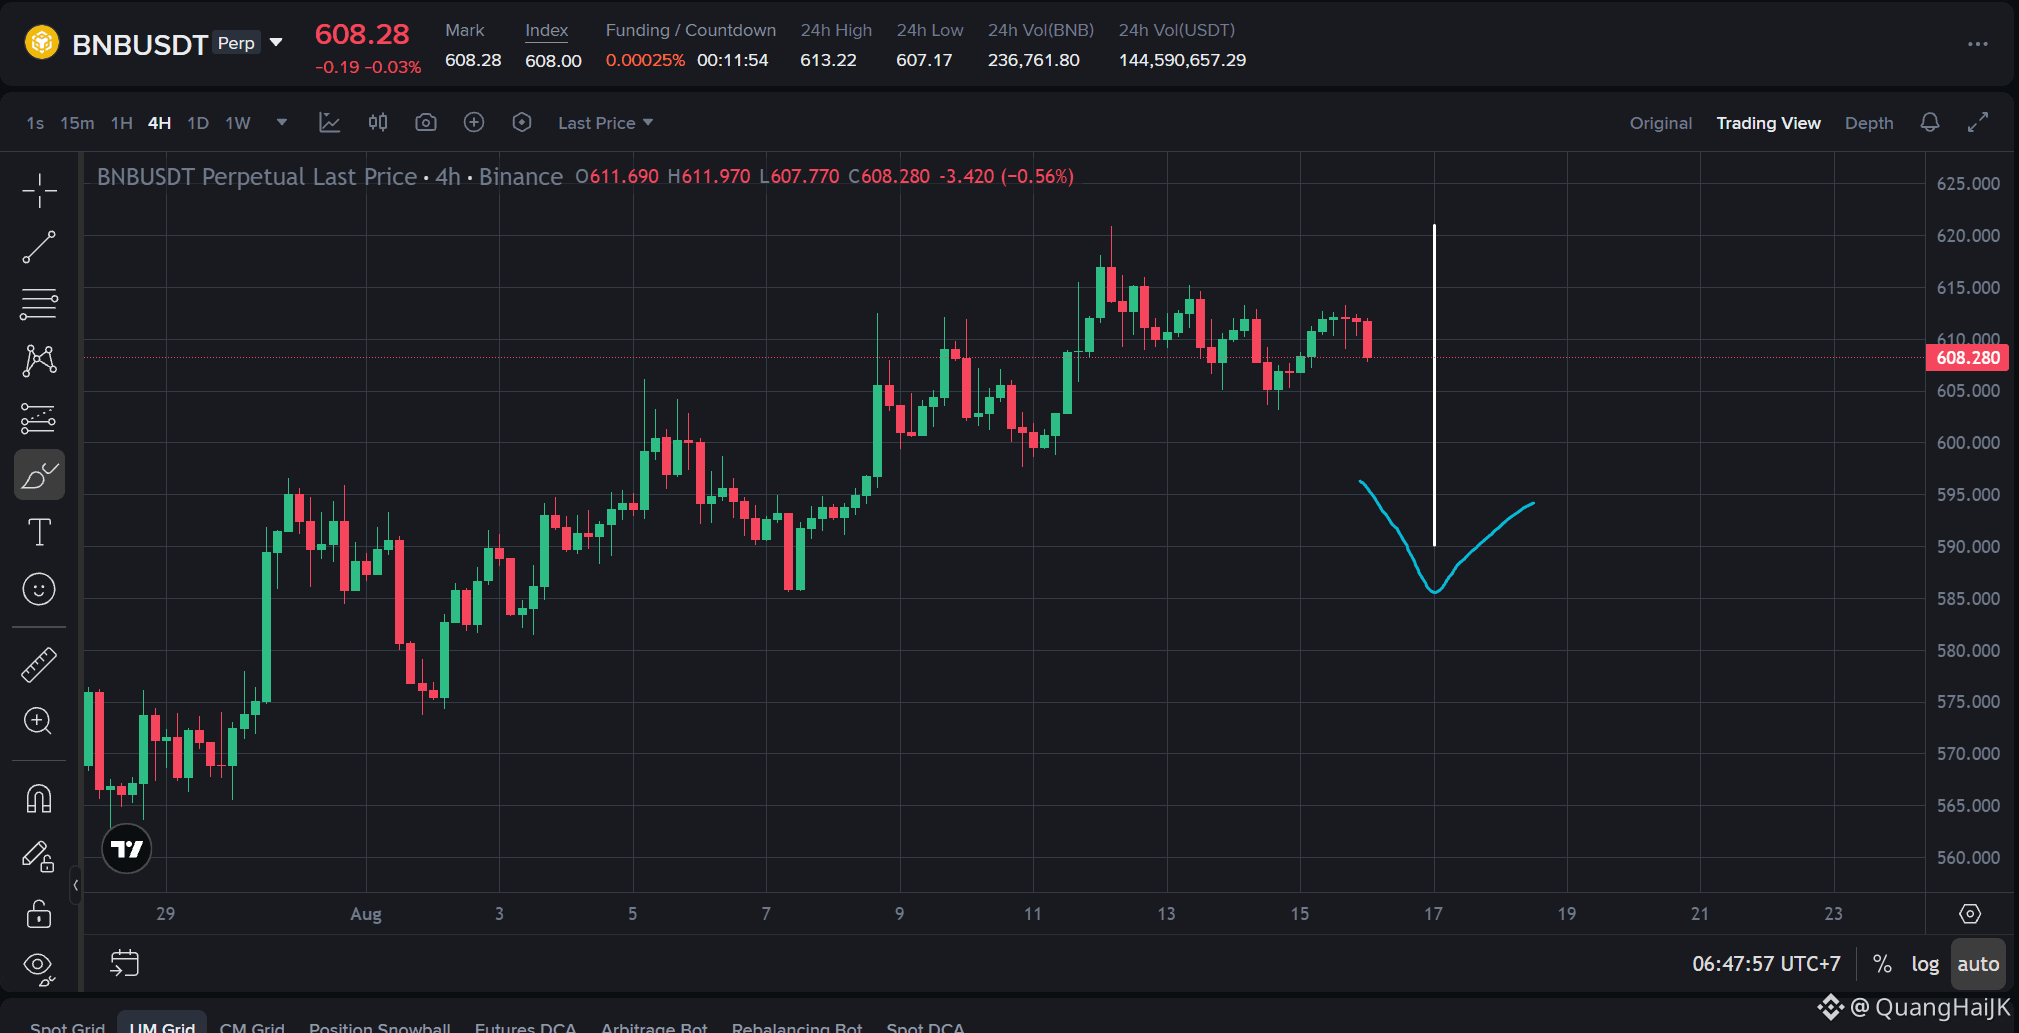Image resolution: width=2019 pixels, height=1033 pixels.
Task: Open the emoji icons tool
Action: coord(39,589)
